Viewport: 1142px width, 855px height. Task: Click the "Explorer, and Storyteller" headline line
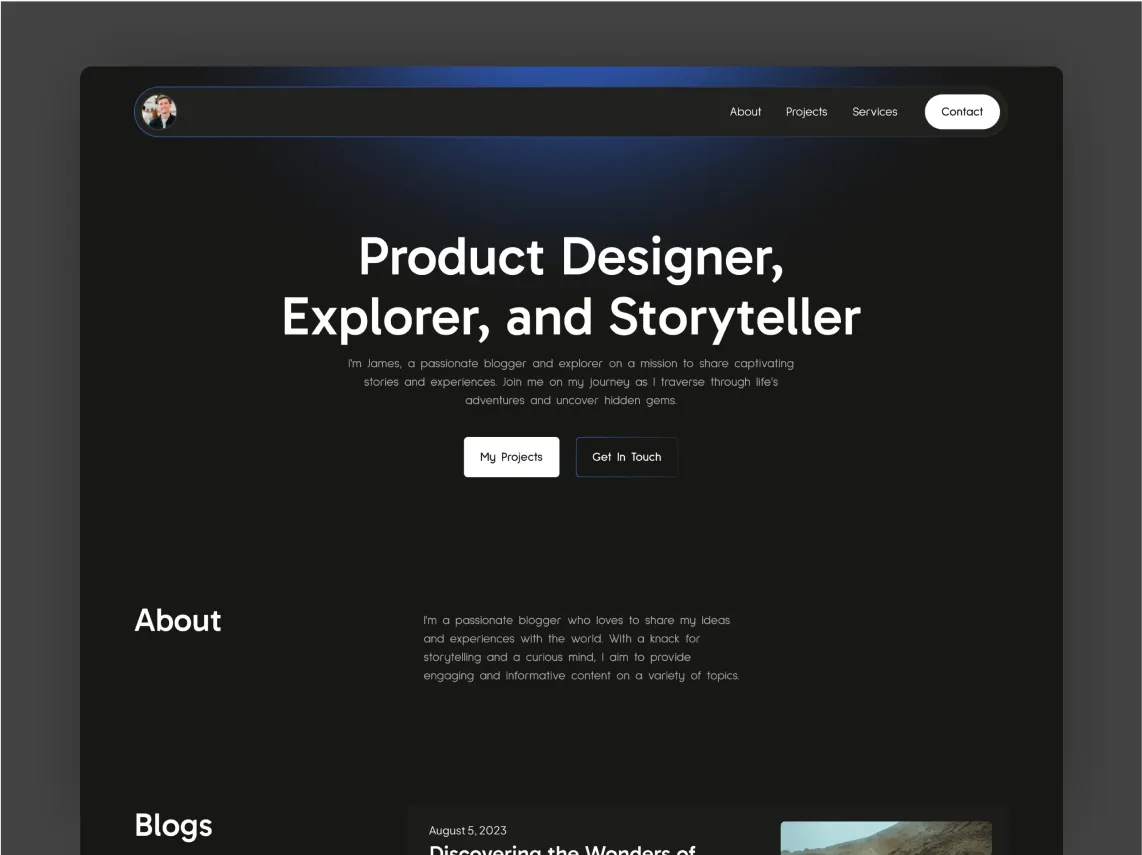(571, 318)
